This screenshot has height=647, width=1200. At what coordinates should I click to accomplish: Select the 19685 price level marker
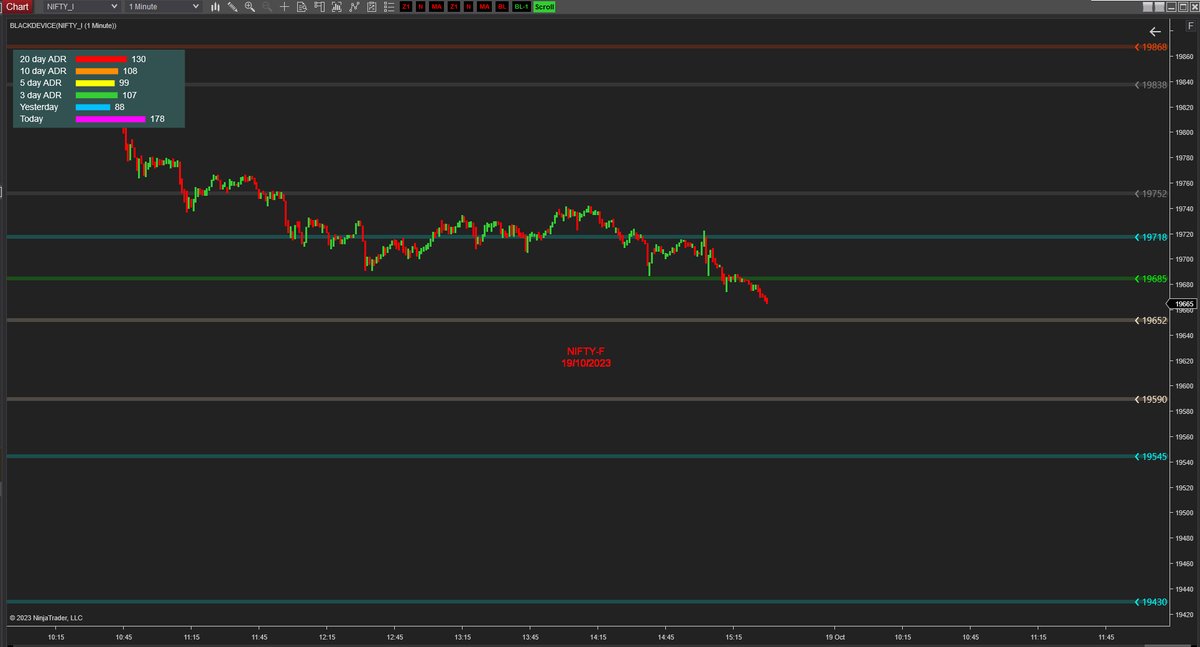click(1152, 279)
